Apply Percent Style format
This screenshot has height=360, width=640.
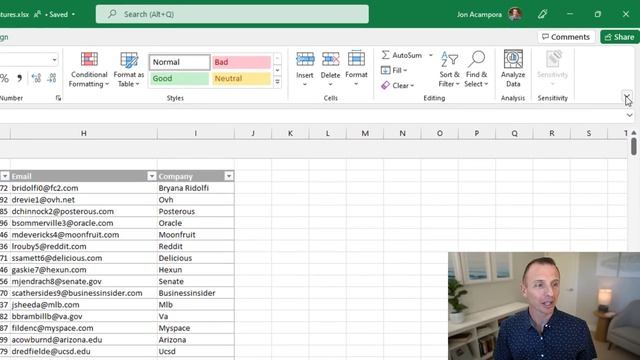click(x=4, y=78)
